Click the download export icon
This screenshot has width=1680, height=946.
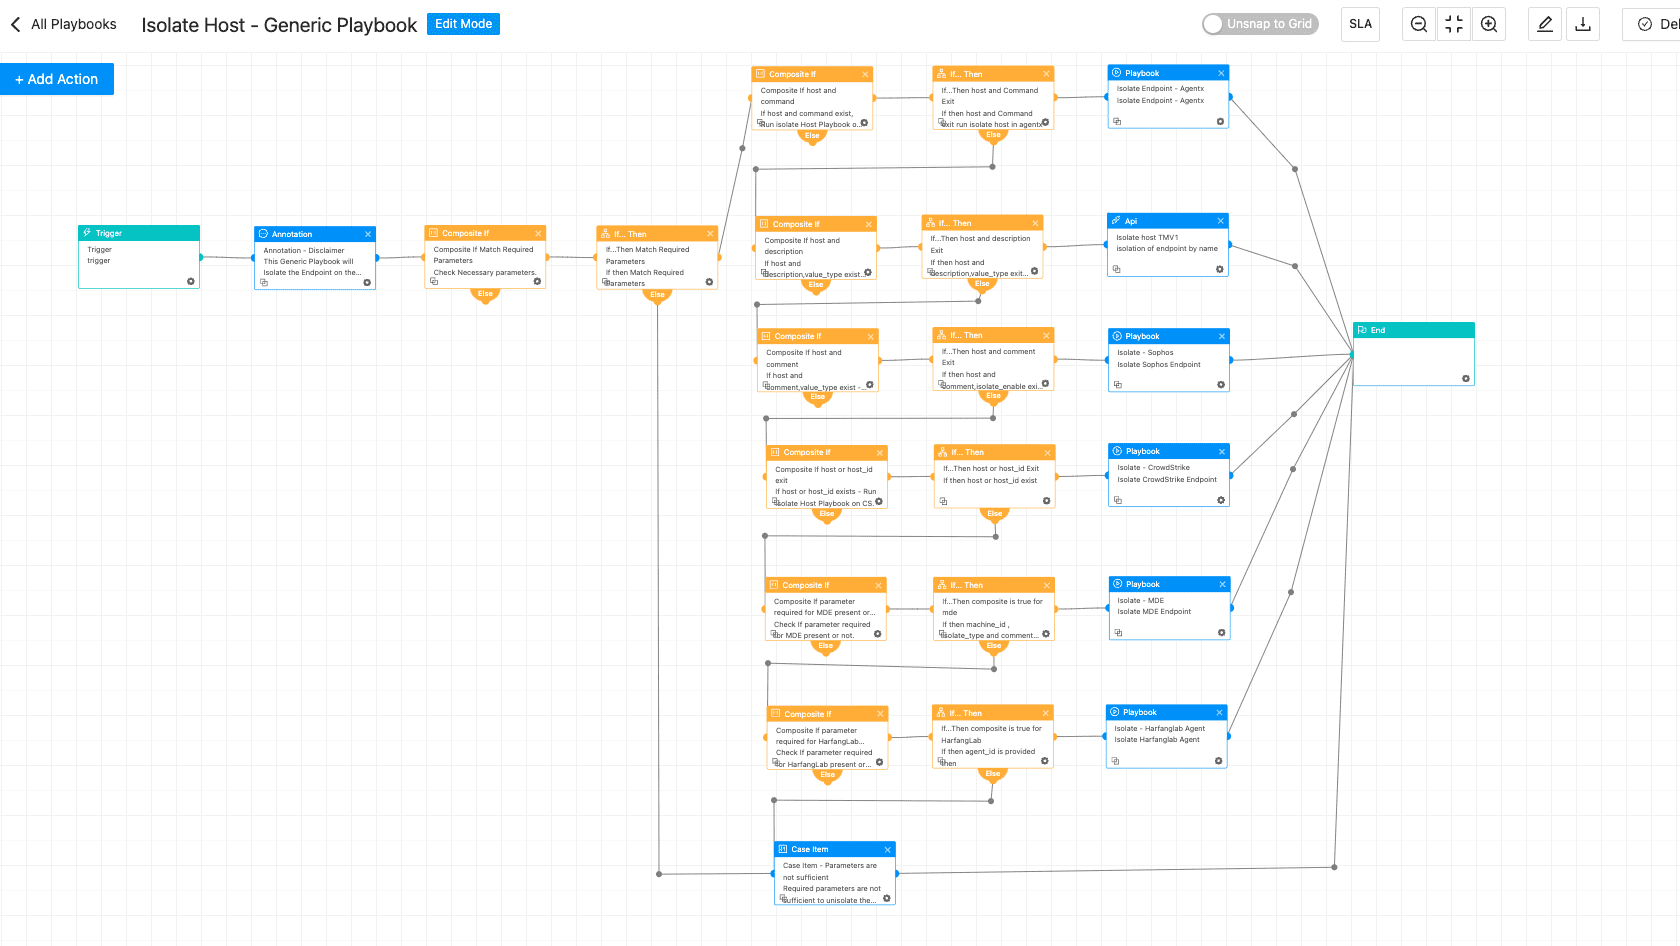point(1583,24)
